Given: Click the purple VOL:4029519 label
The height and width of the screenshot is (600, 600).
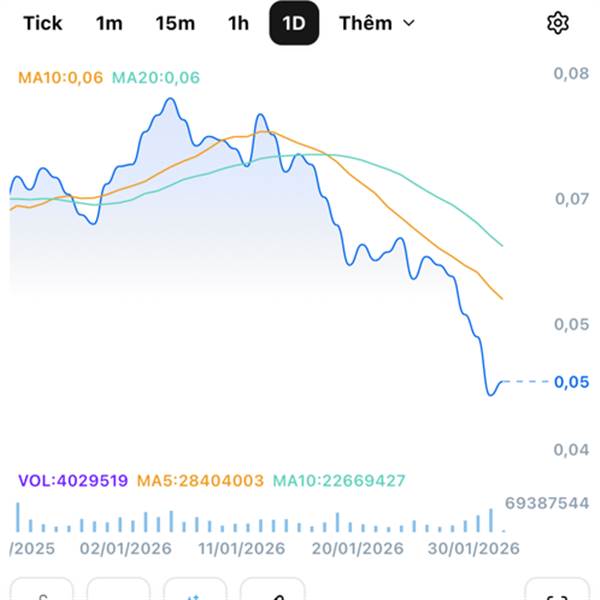Looking at the screenshot, I should [x=73, y=481].
